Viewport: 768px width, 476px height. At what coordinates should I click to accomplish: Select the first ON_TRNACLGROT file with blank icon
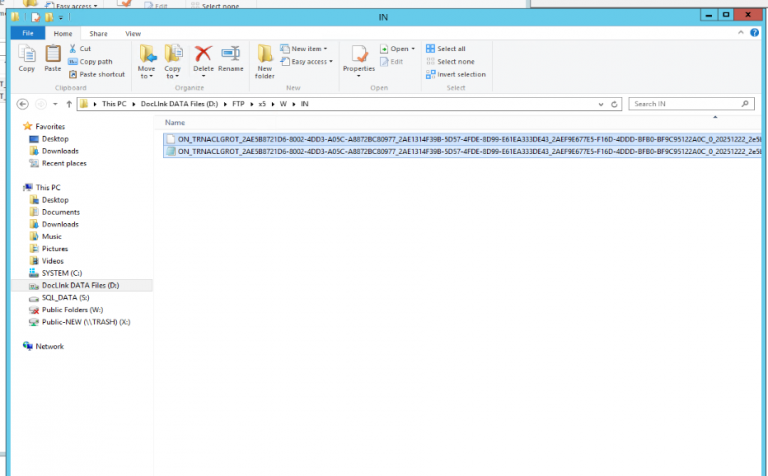(462, 139)
